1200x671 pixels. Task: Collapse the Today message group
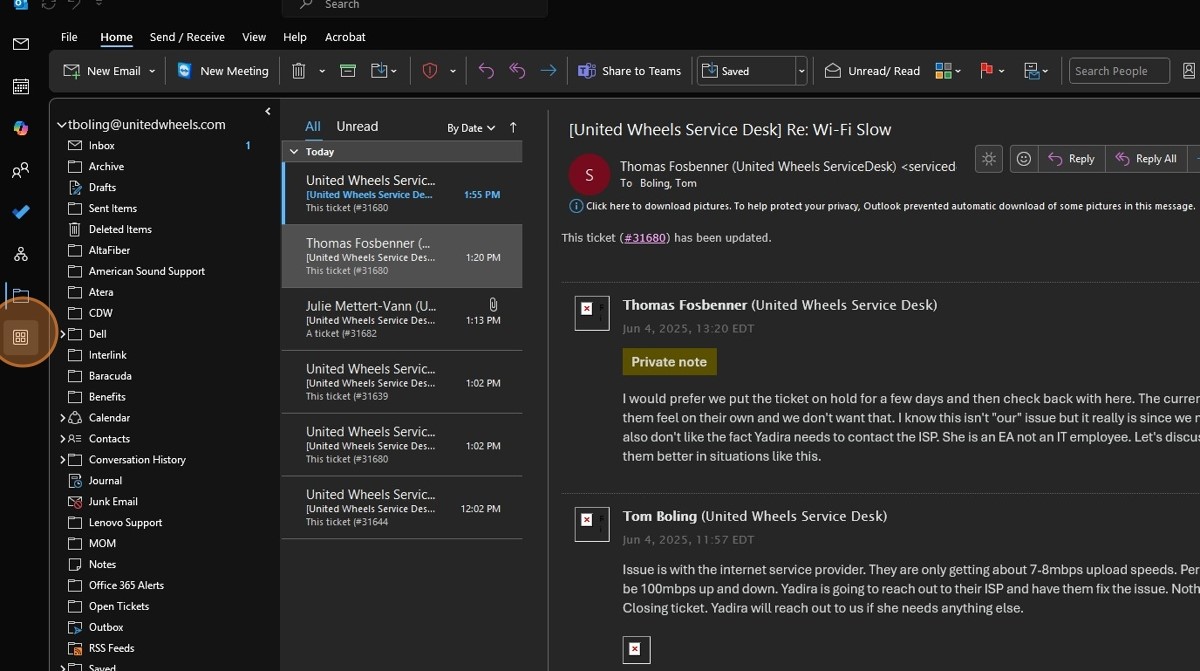[293, 152]
